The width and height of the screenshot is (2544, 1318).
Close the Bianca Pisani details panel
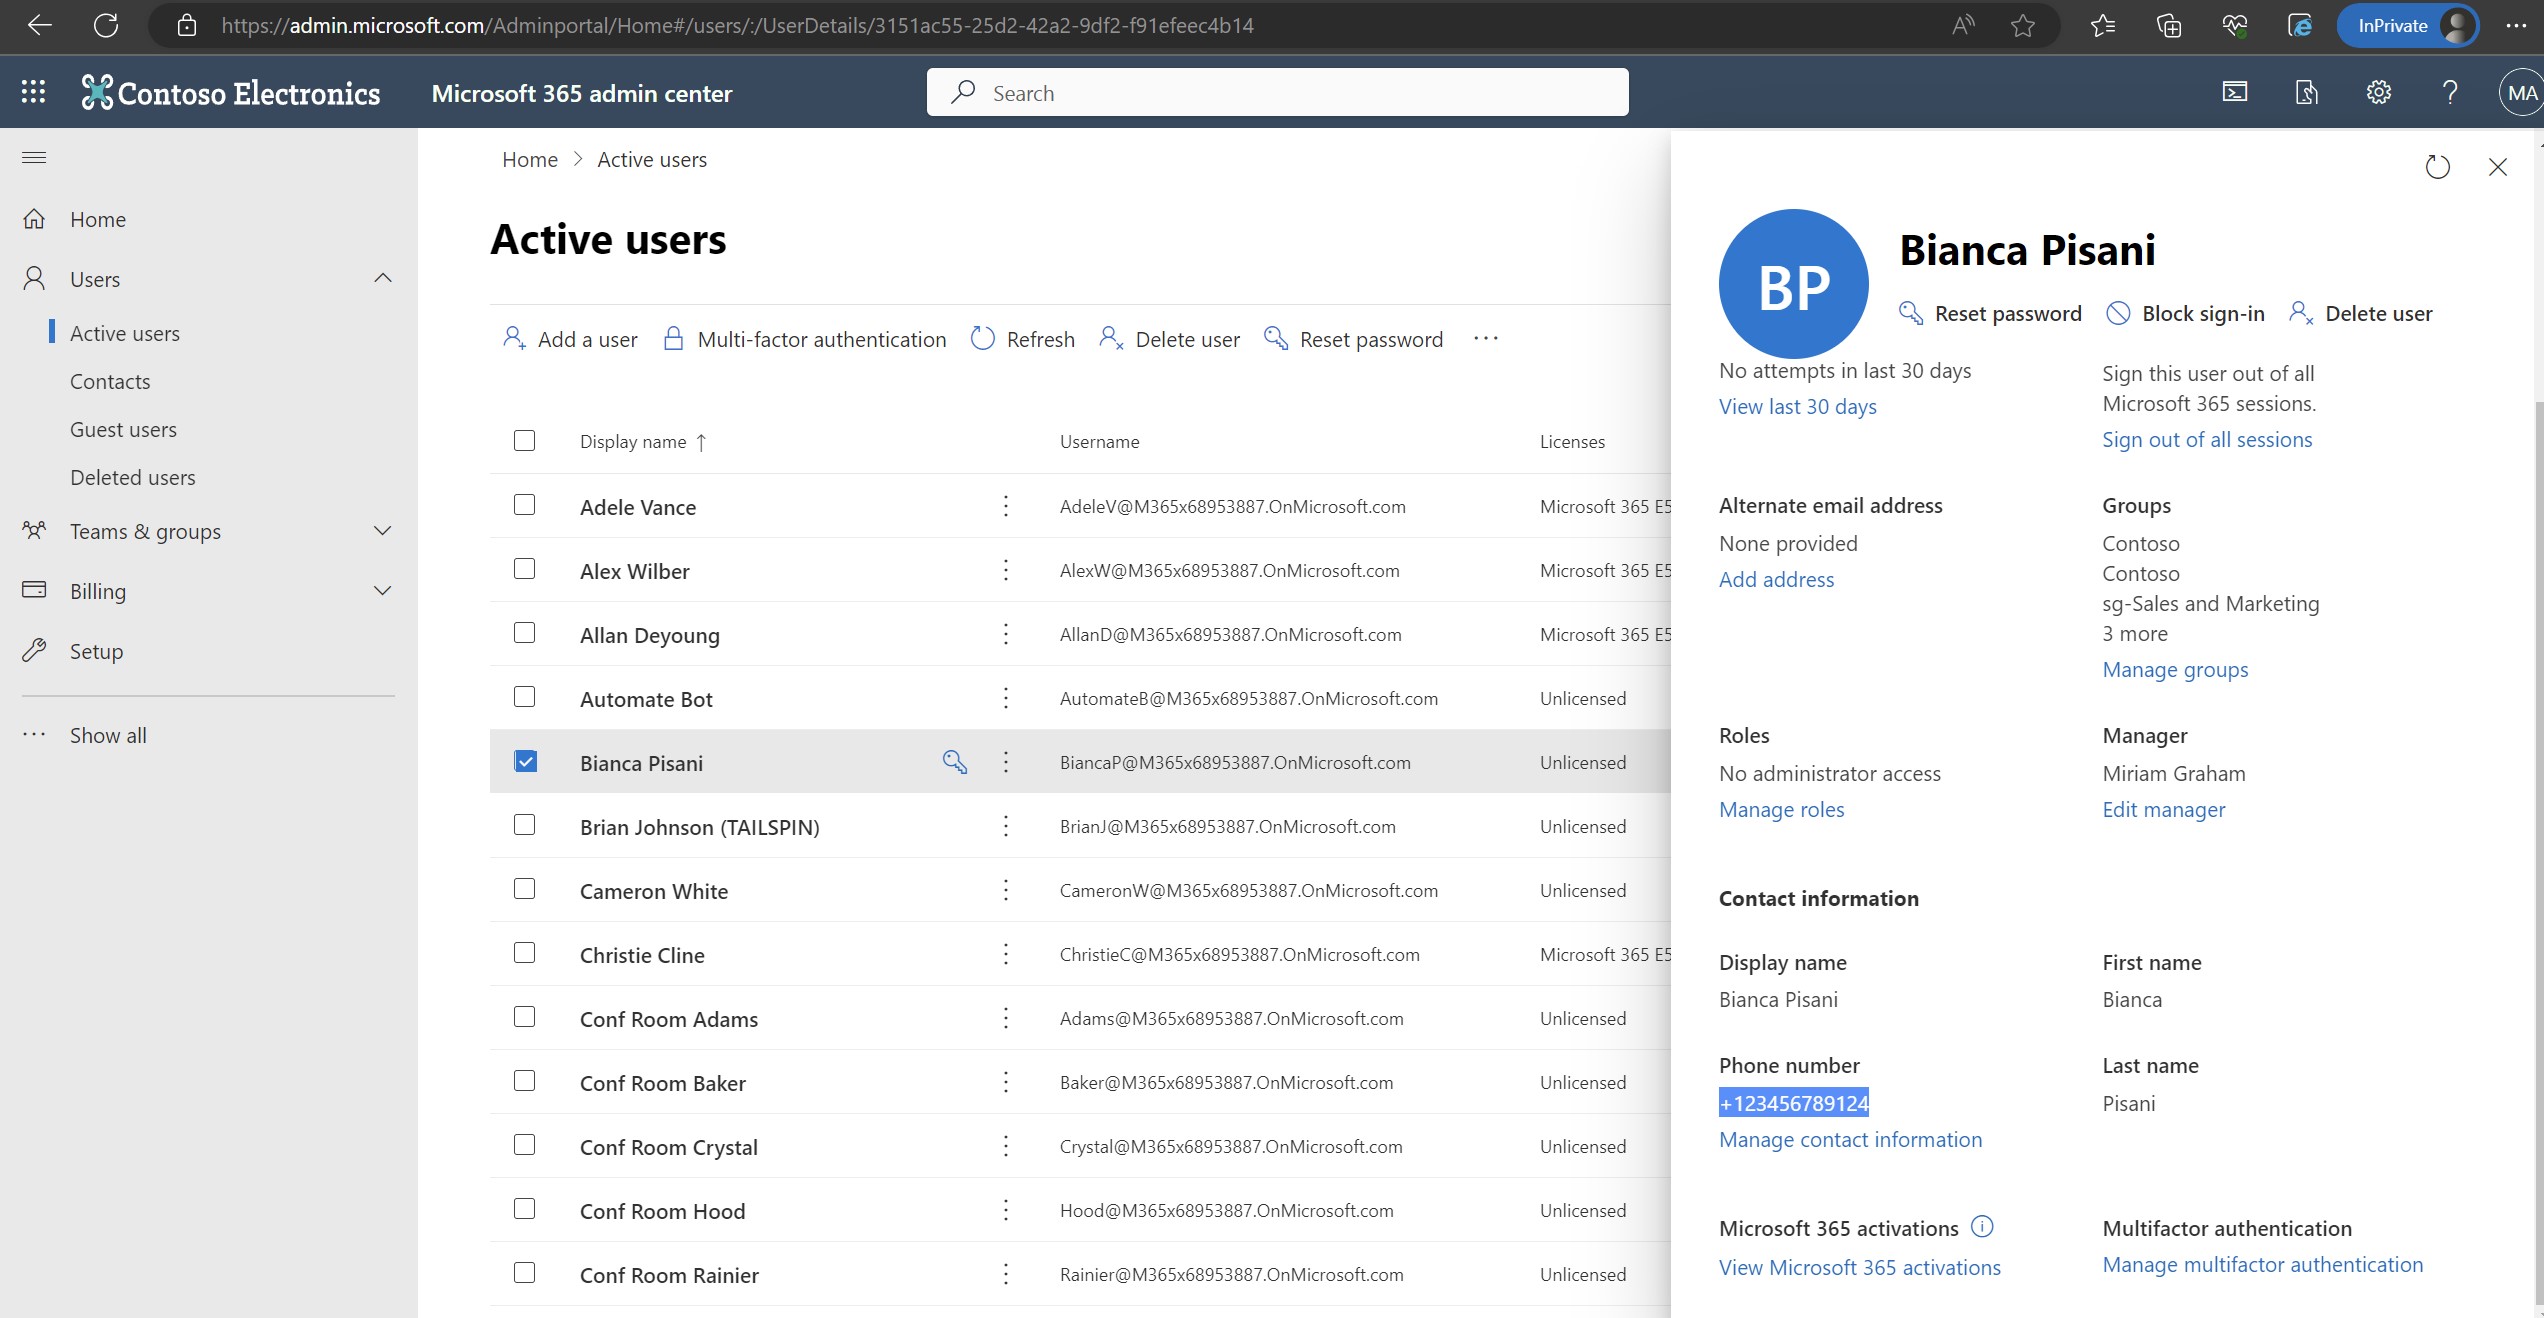click(2498, 167)
